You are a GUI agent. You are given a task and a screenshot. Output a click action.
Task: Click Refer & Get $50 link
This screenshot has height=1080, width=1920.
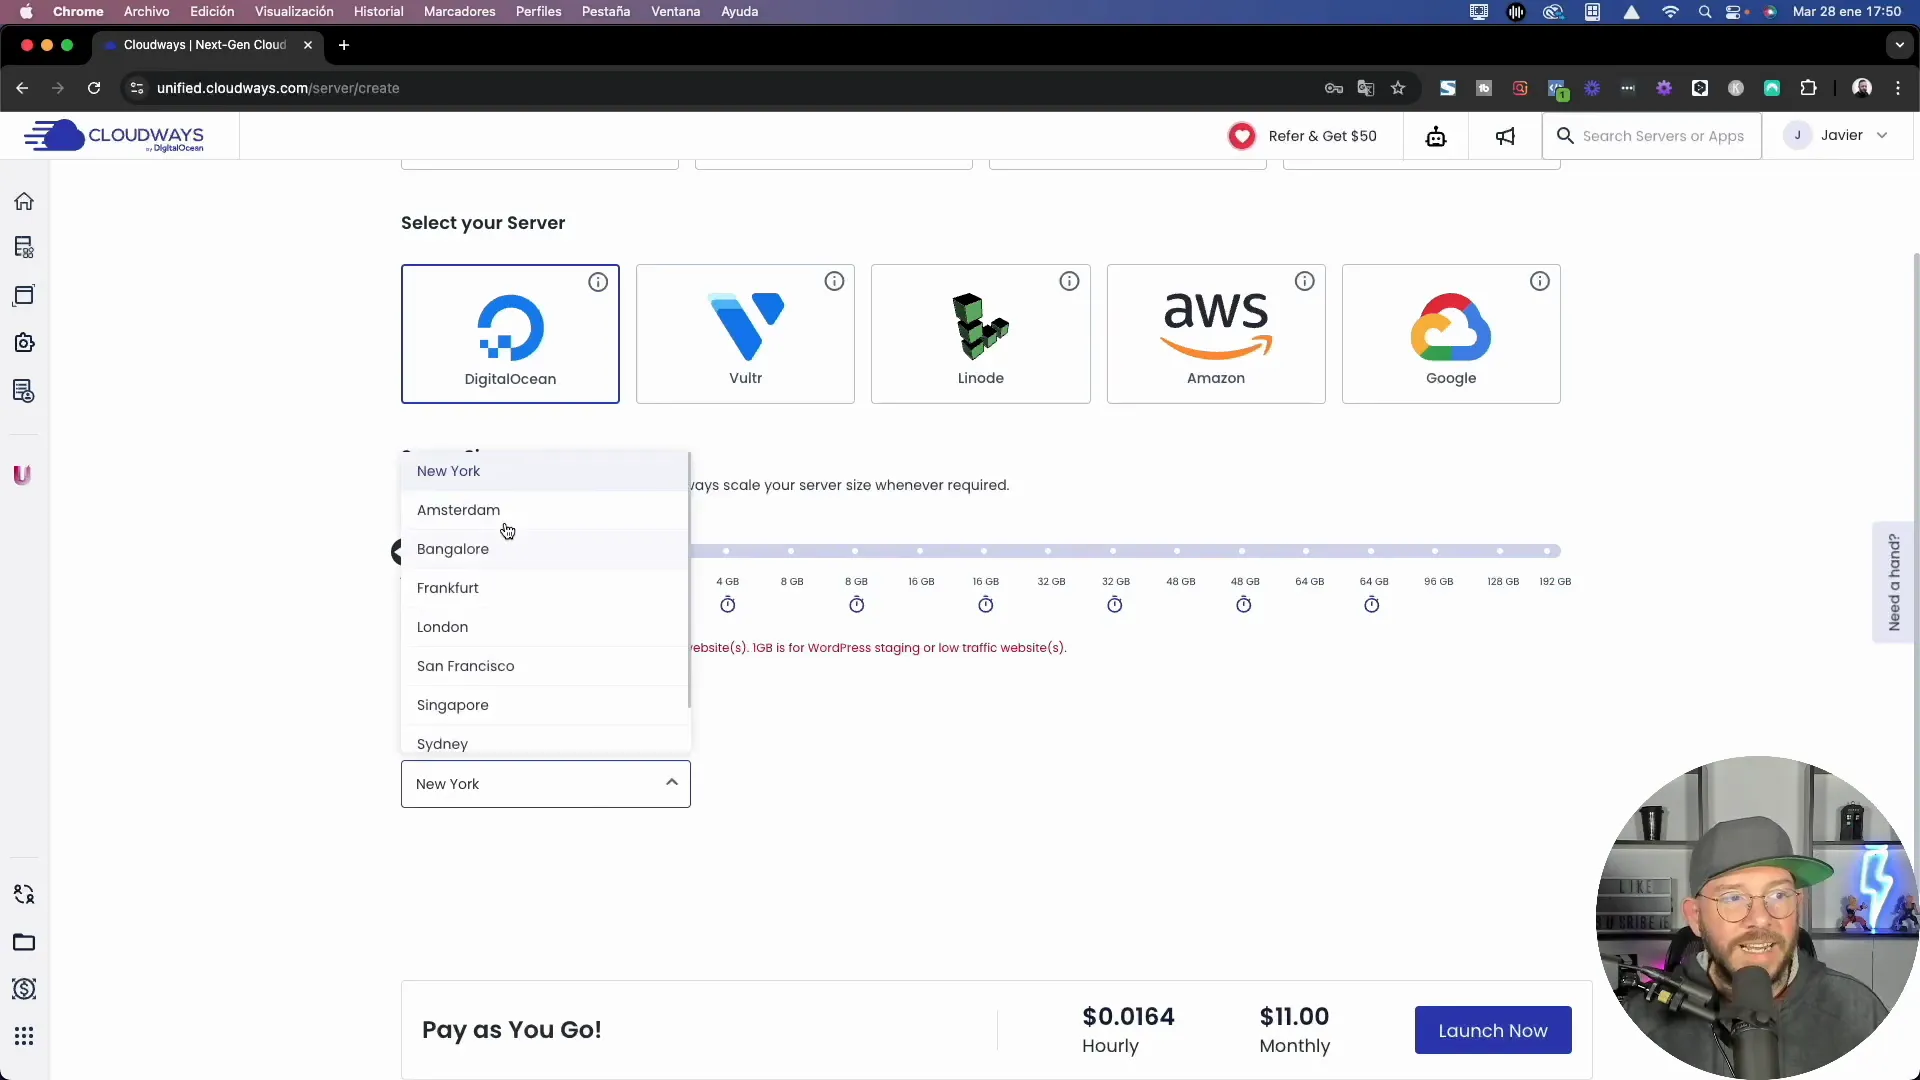coord(1322,136)
